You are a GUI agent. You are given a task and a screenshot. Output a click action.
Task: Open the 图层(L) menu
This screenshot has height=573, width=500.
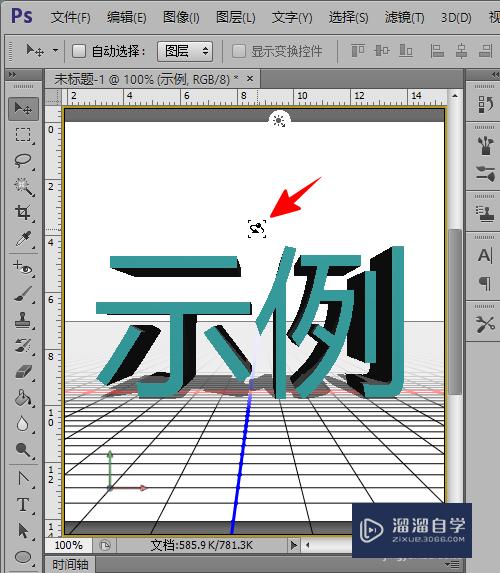coord(235,17)
